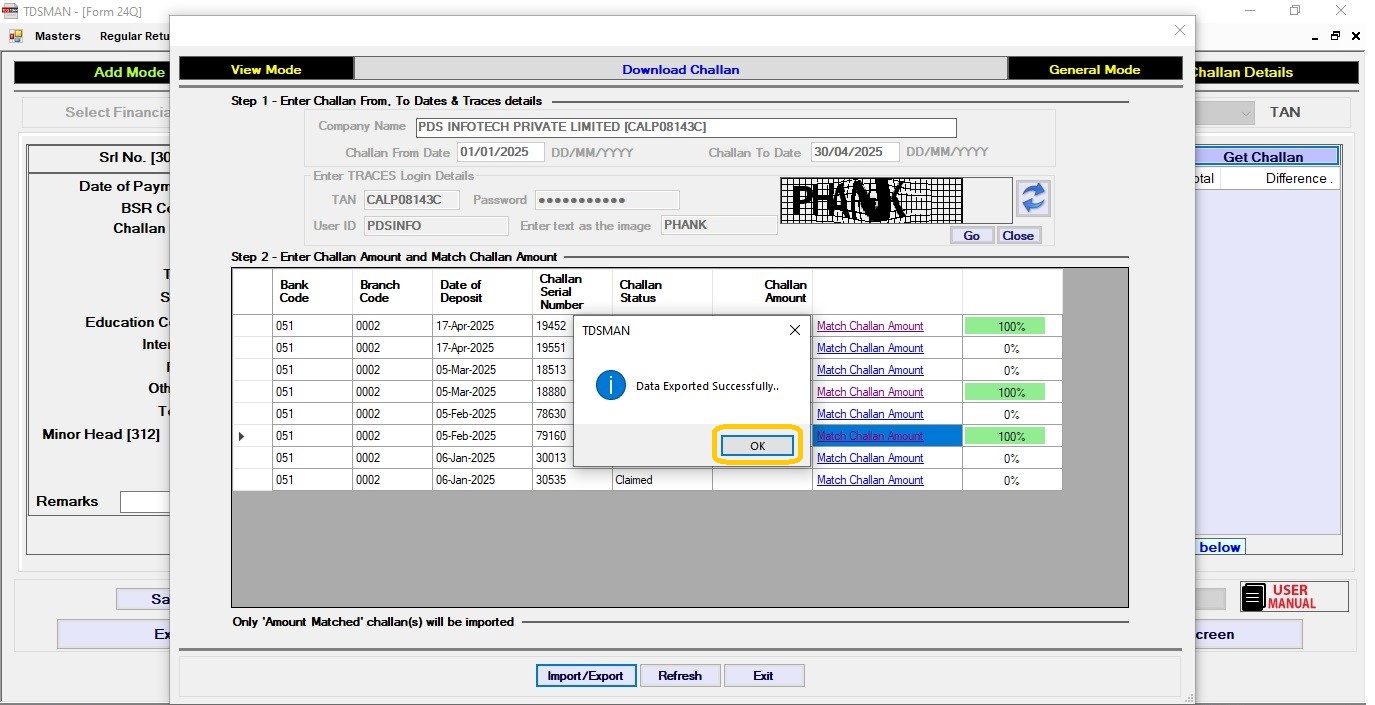Click the form icon left of Masters
The image size is (1375, 705).
pos(16,36)
